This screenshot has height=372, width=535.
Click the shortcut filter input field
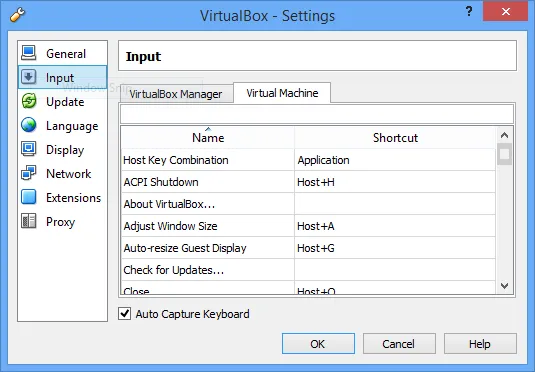click(317, 114)
